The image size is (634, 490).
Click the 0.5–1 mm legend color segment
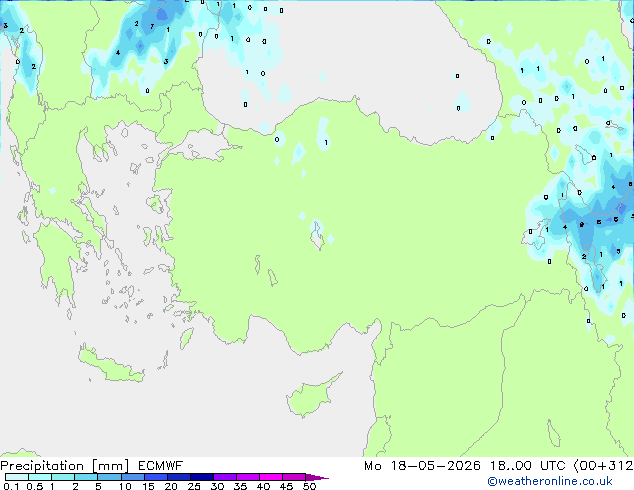[40, 477]
